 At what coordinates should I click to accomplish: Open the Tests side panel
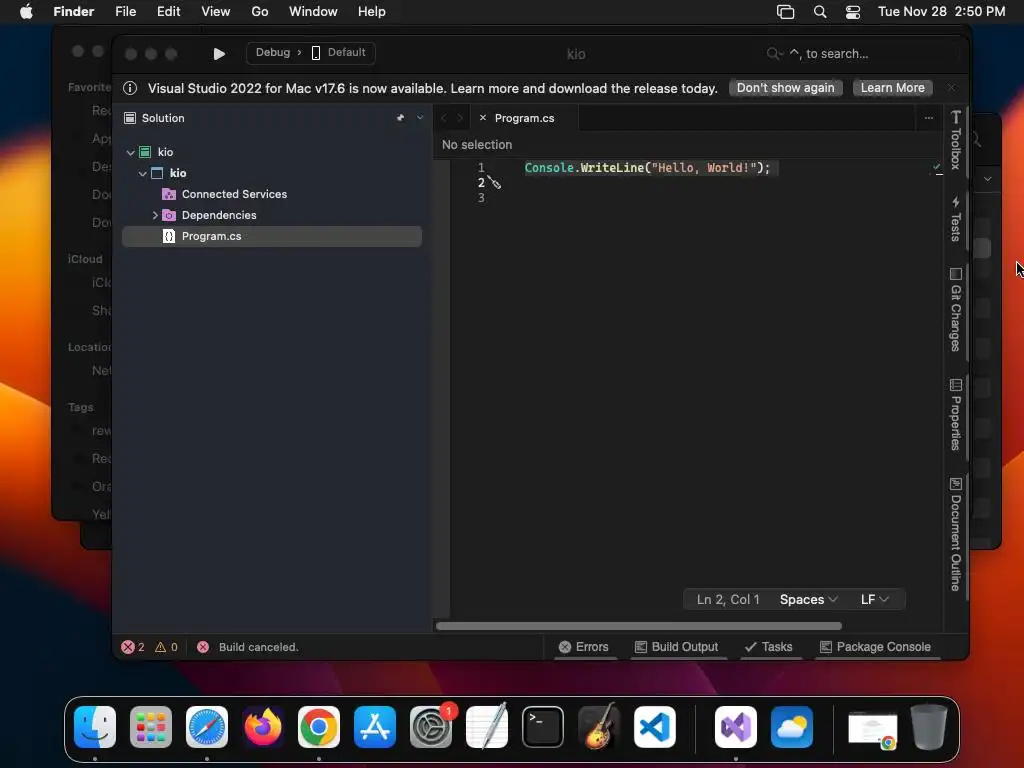tap(955, 219)
